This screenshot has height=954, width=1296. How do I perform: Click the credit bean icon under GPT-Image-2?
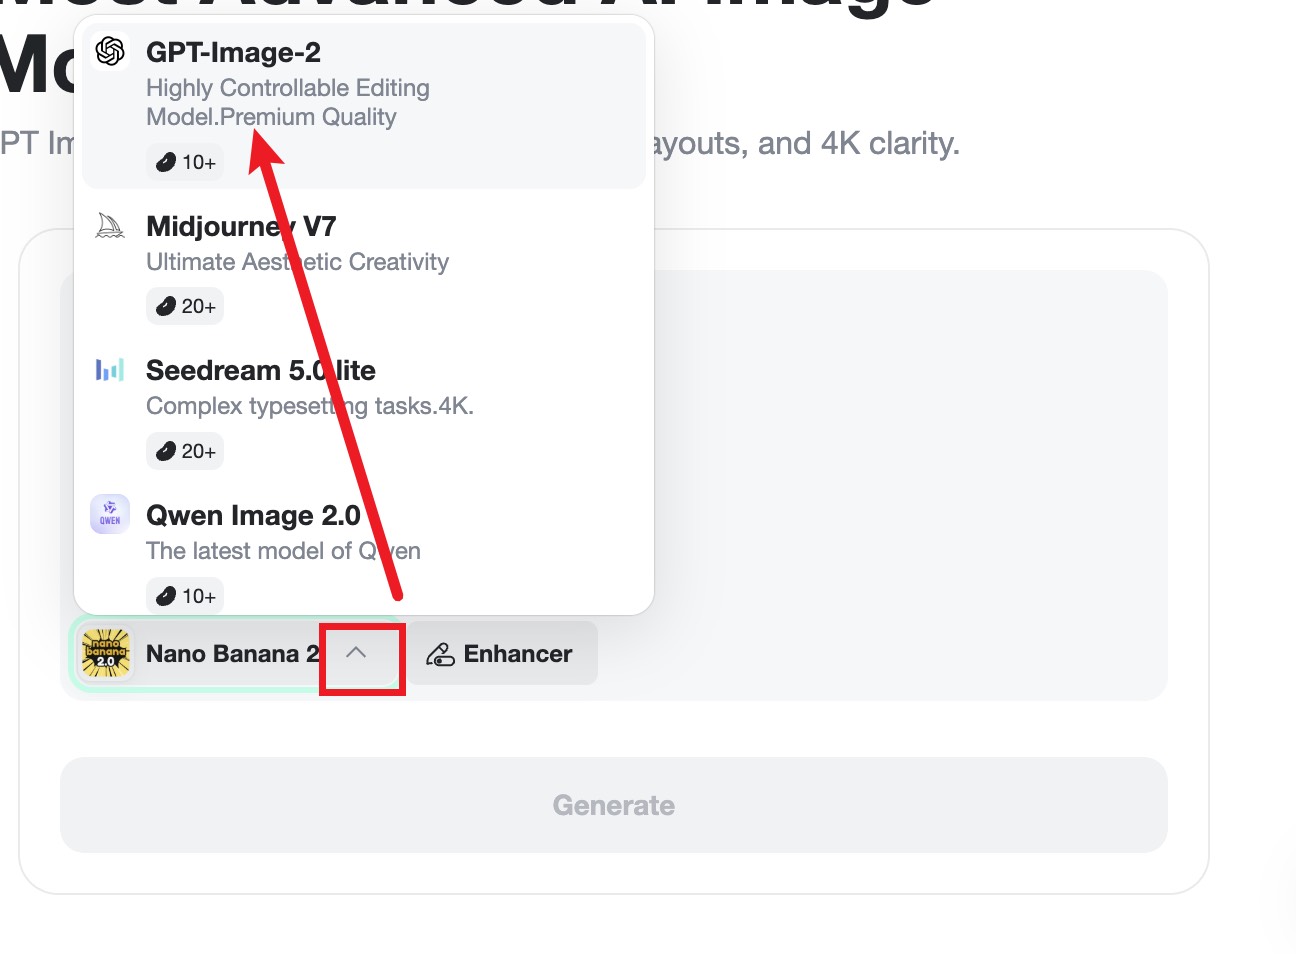[166, 162]
